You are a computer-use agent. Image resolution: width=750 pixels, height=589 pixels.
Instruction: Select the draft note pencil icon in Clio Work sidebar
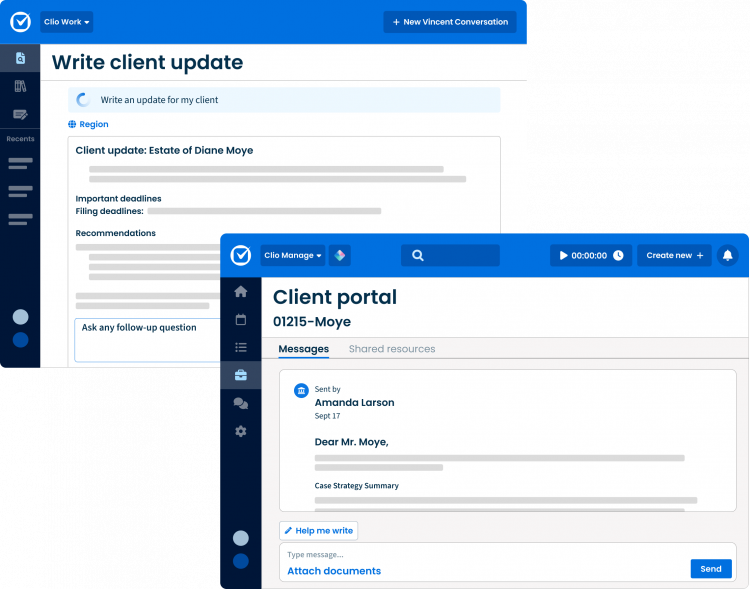pyautogui.click(x=20, y=115)
